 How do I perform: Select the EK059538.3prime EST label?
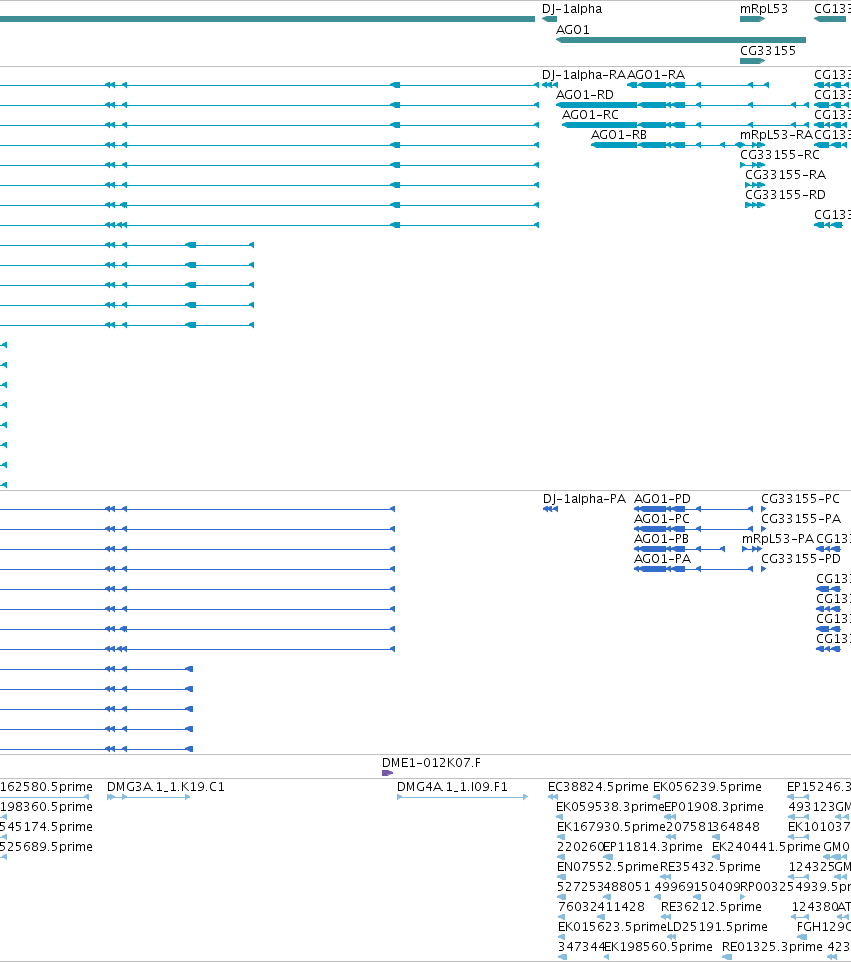(610, 806)
